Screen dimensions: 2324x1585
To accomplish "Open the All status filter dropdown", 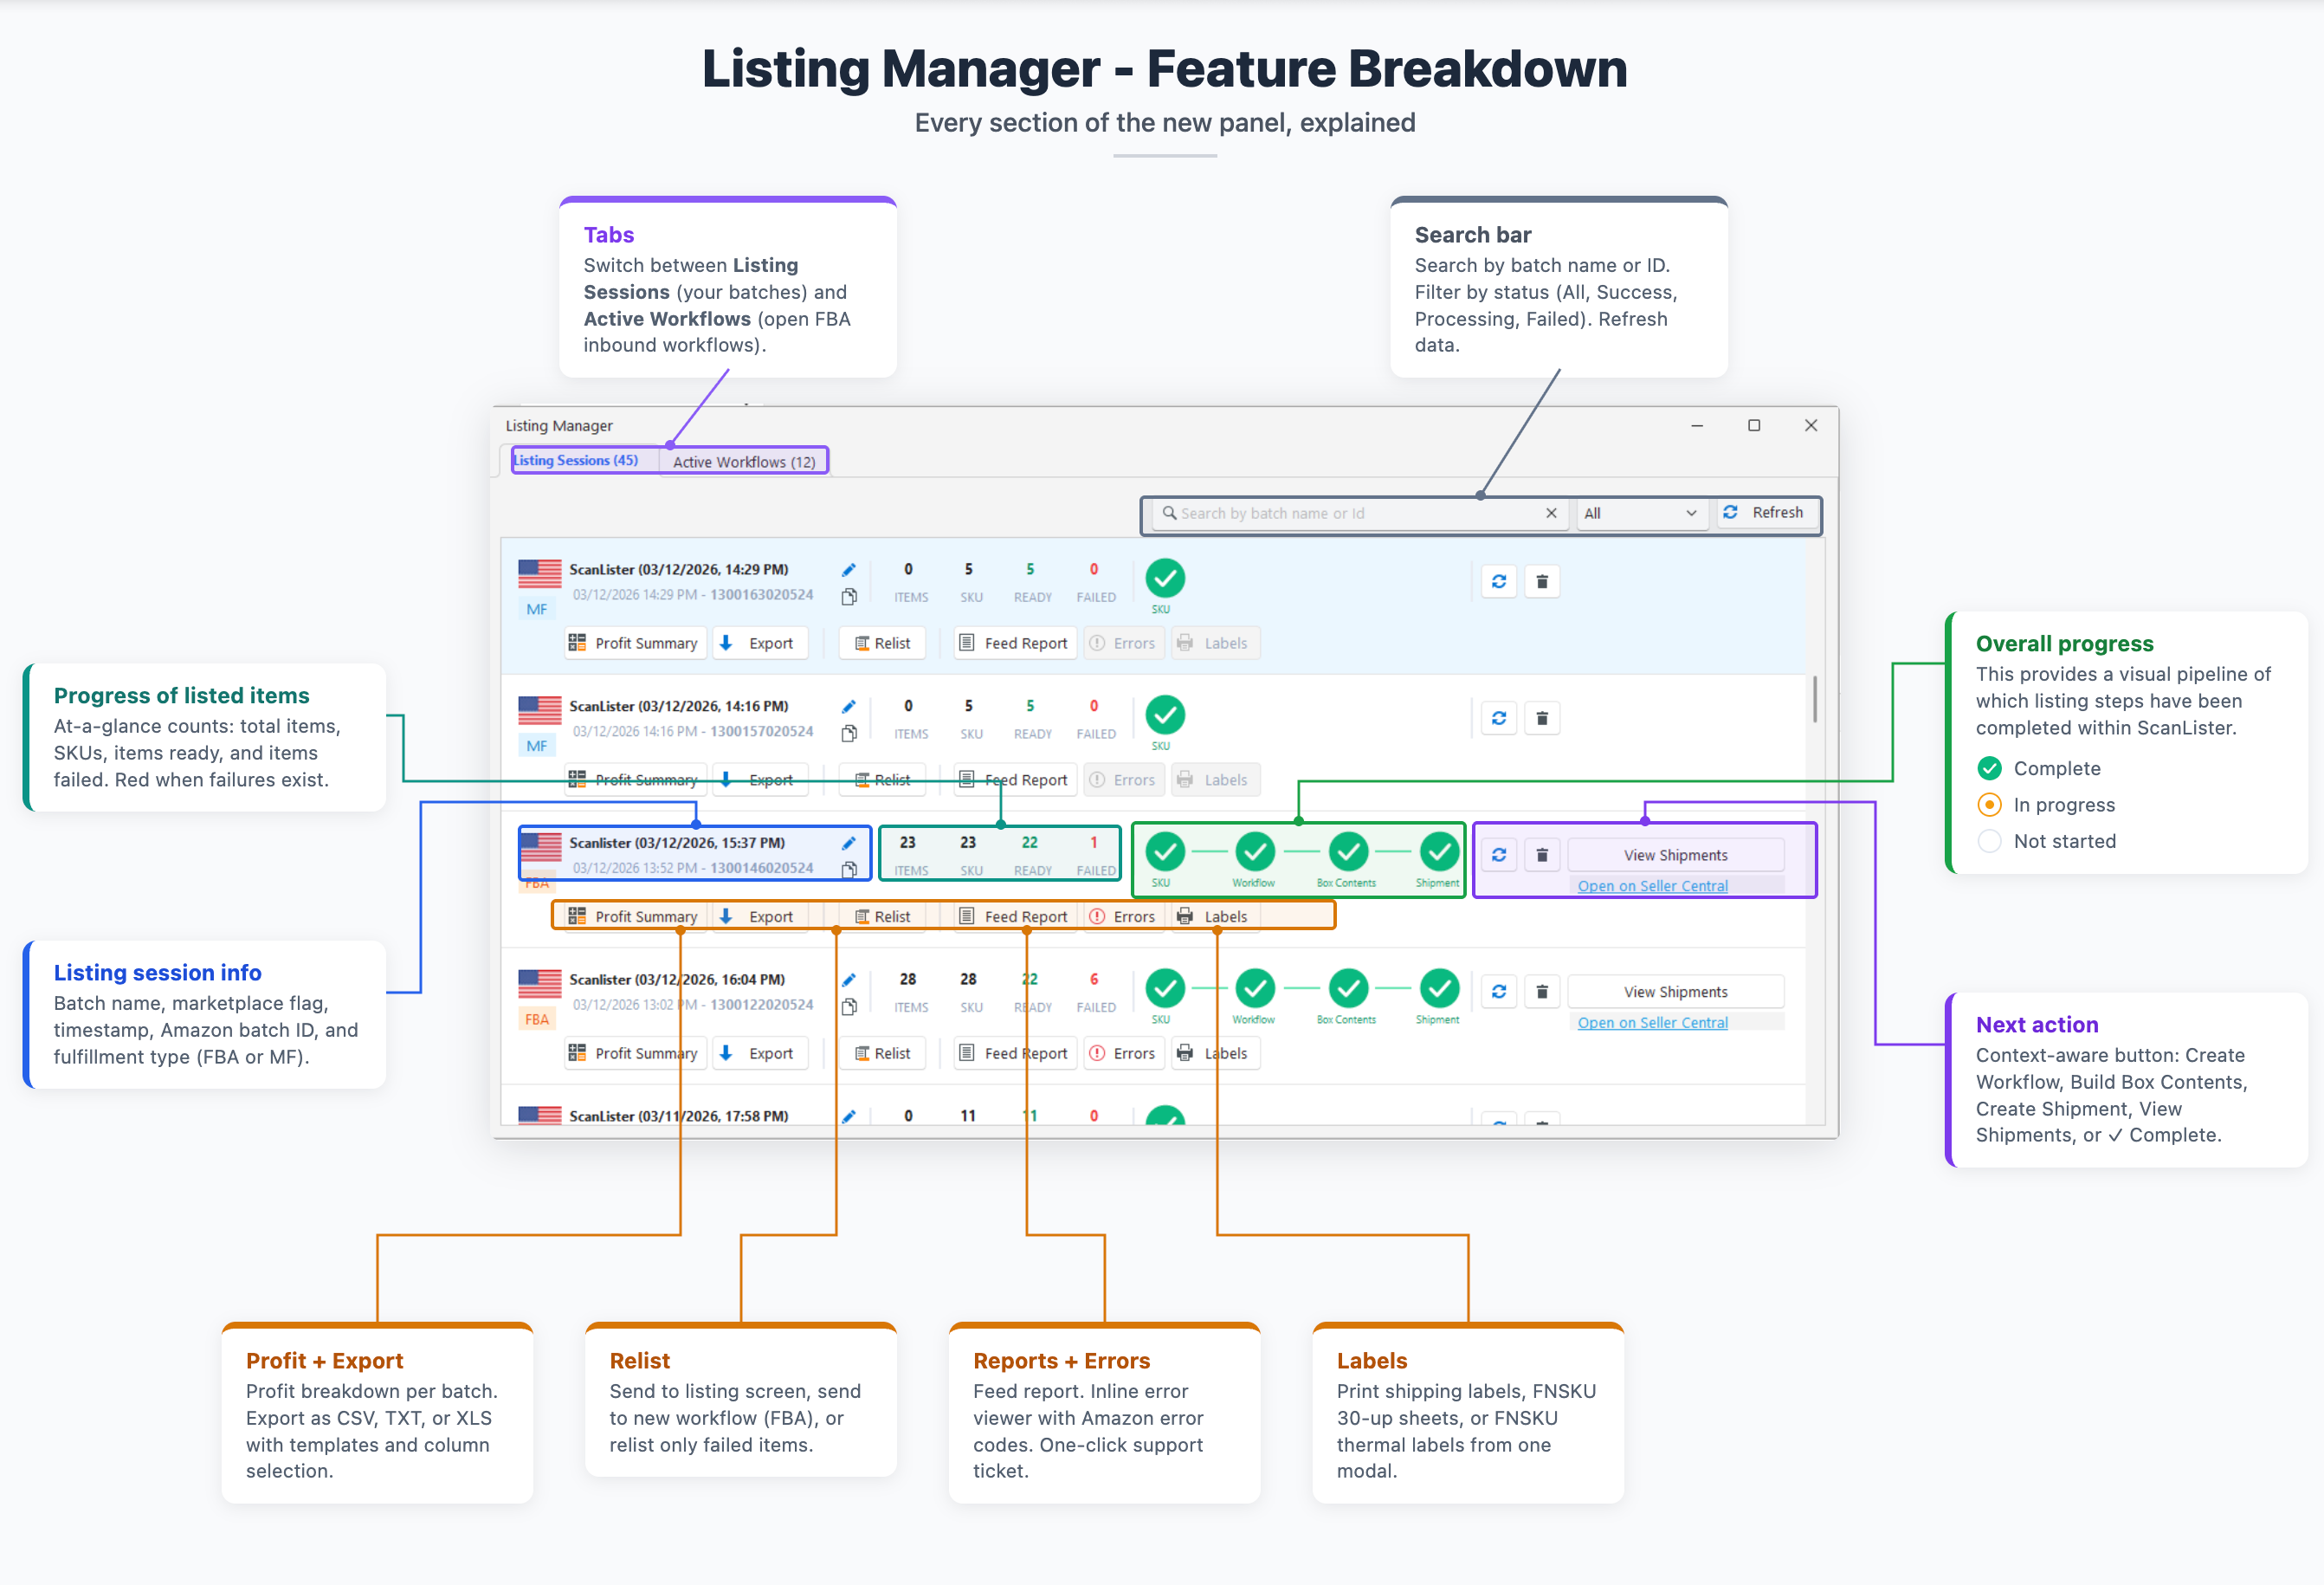I will (x=1641, y=513).
